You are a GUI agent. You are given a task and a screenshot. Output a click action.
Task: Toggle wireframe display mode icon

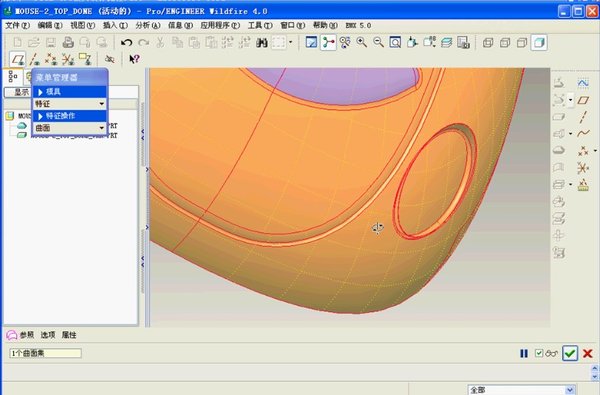click(488, 42)
